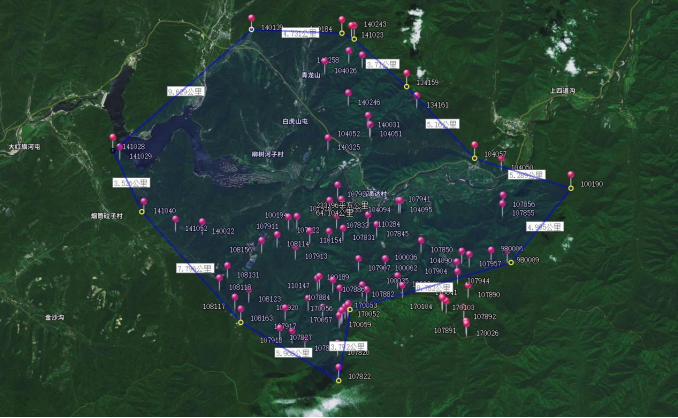The width and height of the screenshot is (678, 418).
Task: Click the pin next to 140246
Action: tap(348, 98)
